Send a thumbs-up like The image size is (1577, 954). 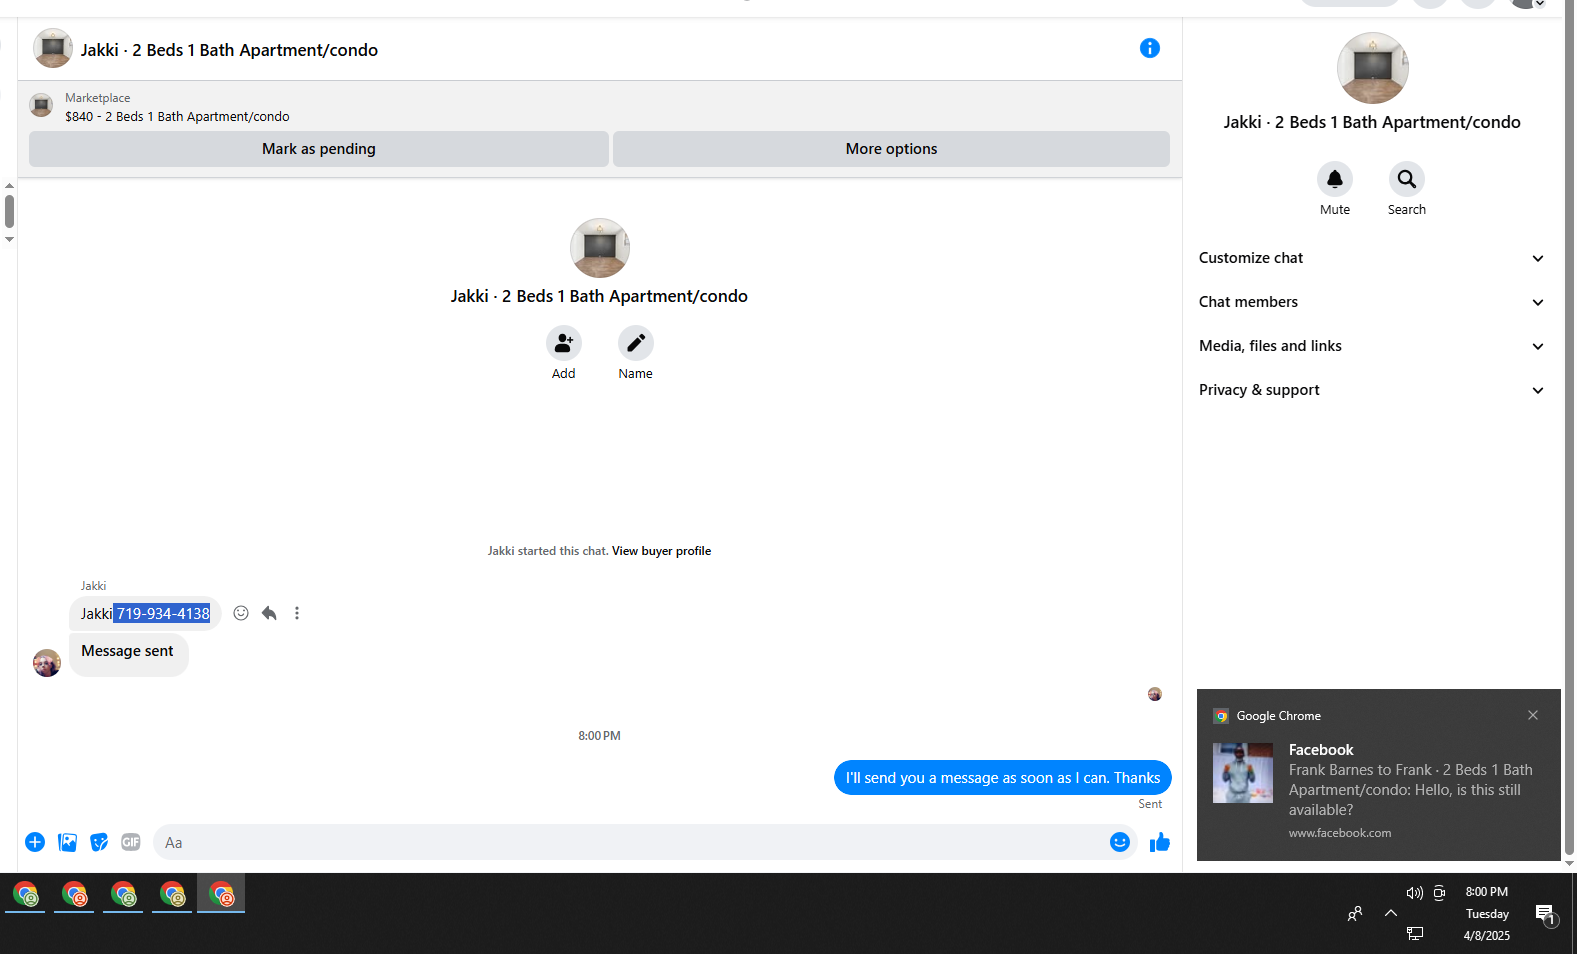click(1160, 842)
